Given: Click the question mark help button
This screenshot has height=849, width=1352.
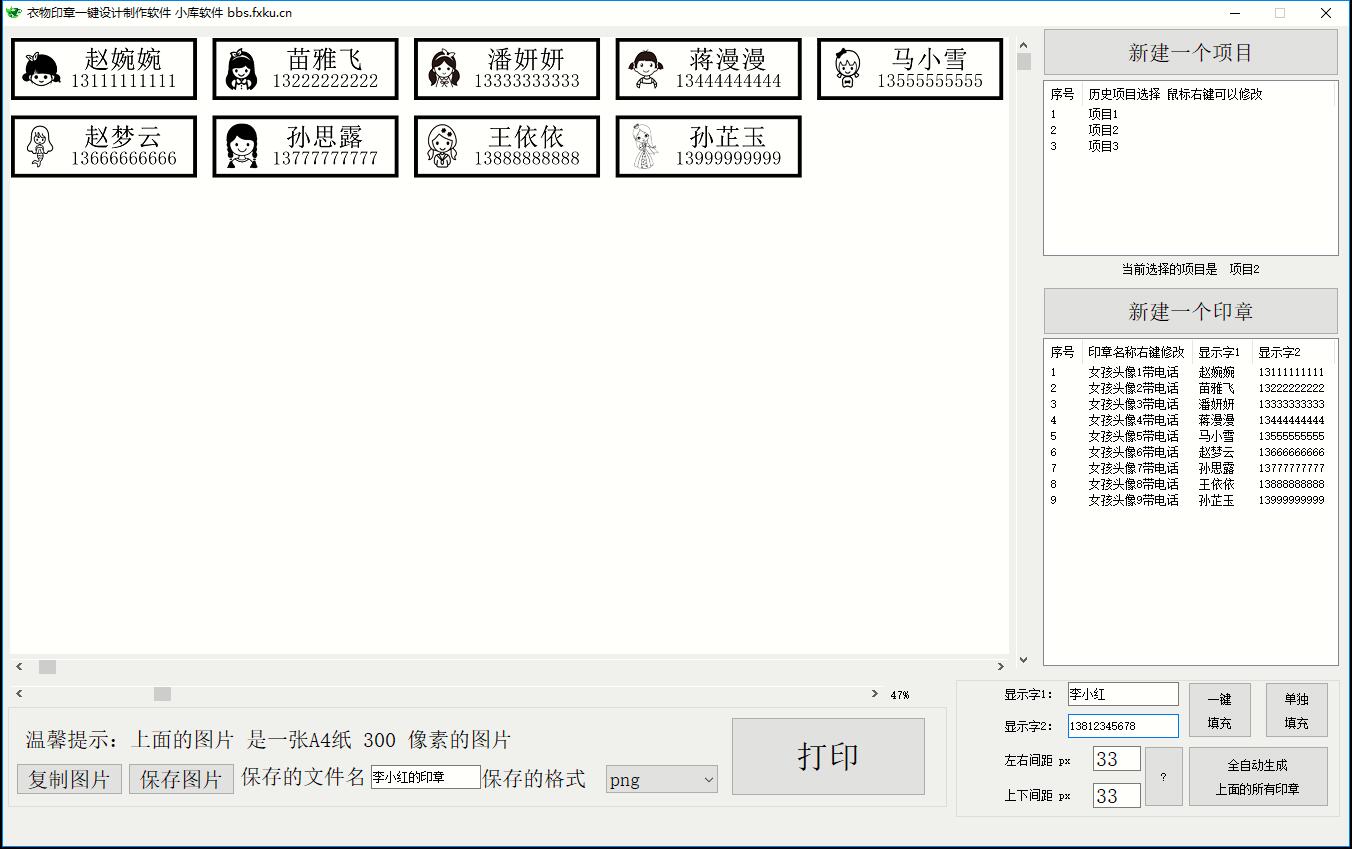Looking at the screenshot, I should 1163,777.
